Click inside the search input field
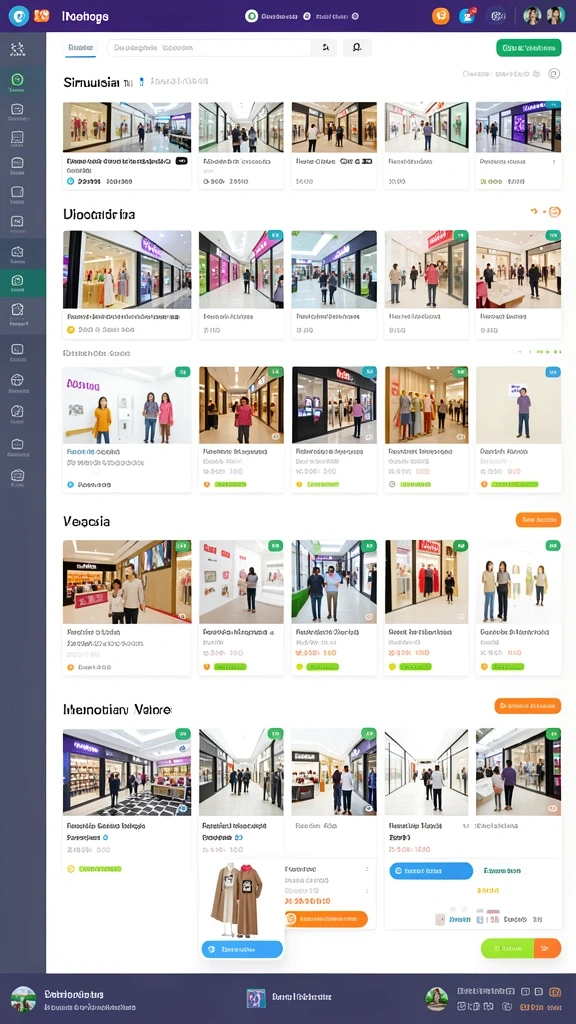Image resolution: width=576 pixels, height=1024 pixels. (209, 48)
